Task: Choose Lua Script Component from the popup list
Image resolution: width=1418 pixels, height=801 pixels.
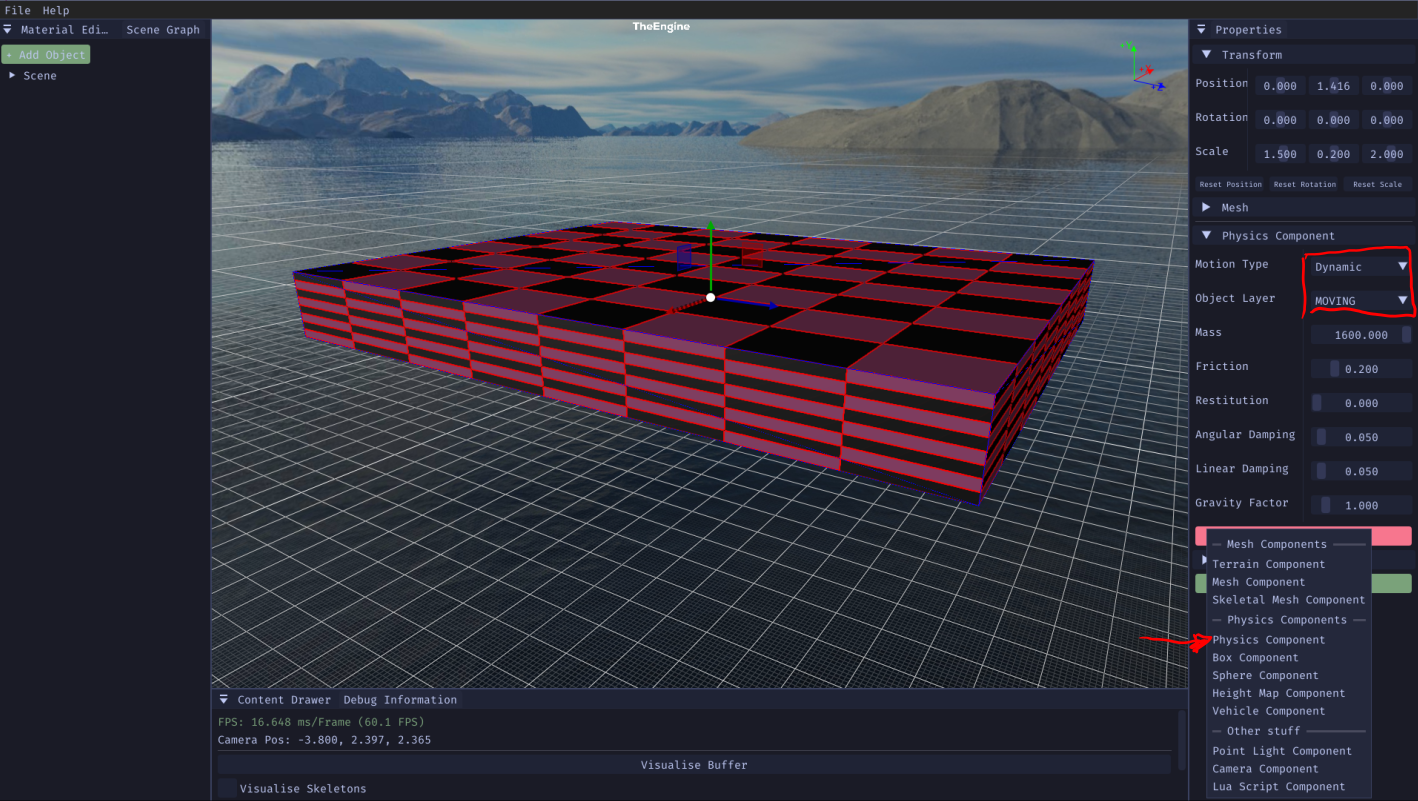Action: [1278, 787]
